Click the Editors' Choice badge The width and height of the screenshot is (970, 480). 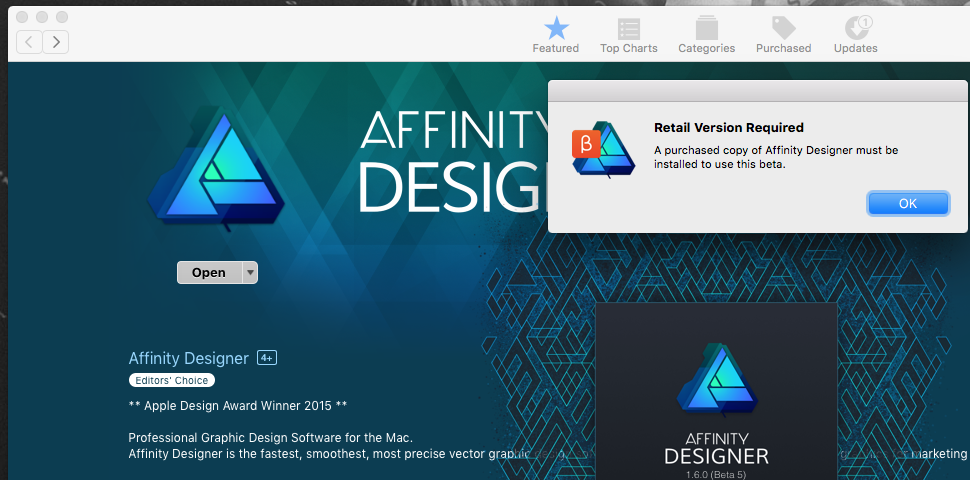click(x=172, y=380)
